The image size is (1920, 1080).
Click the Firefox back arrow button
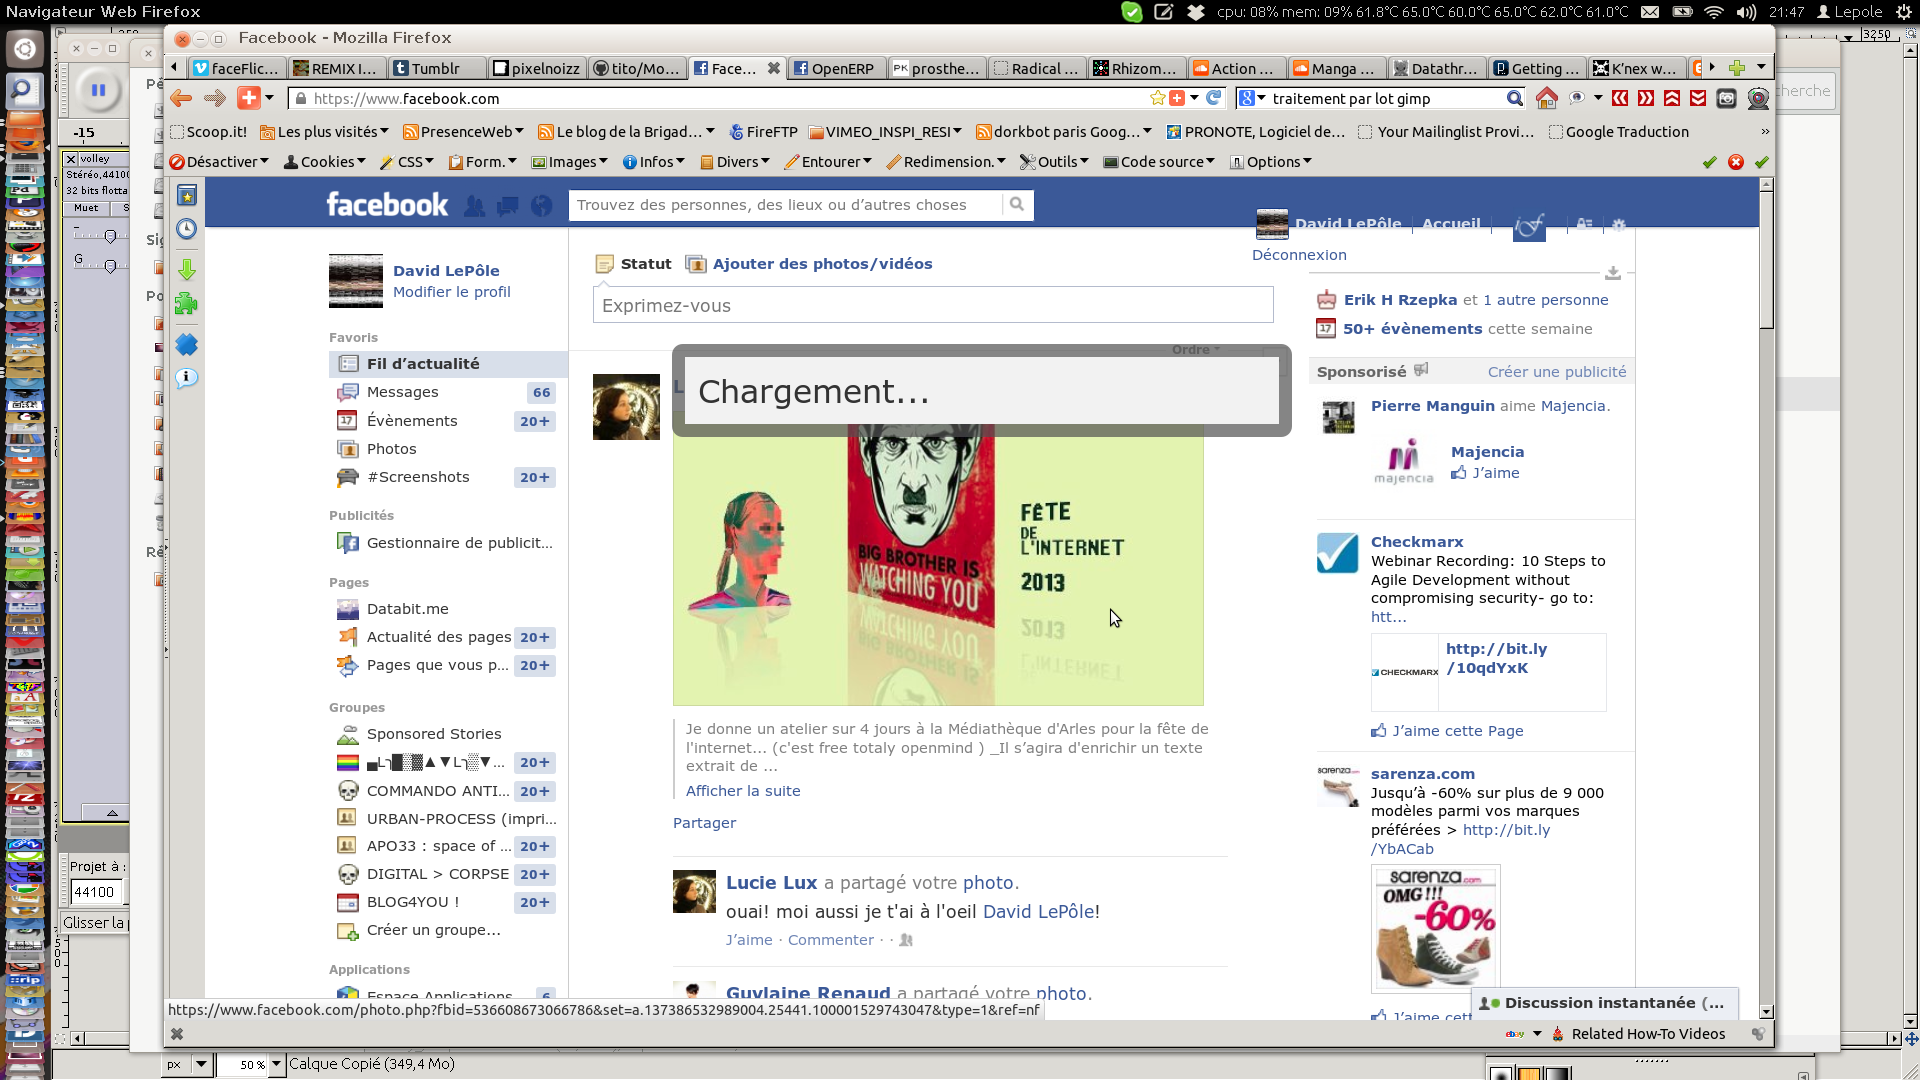(181, 98)
